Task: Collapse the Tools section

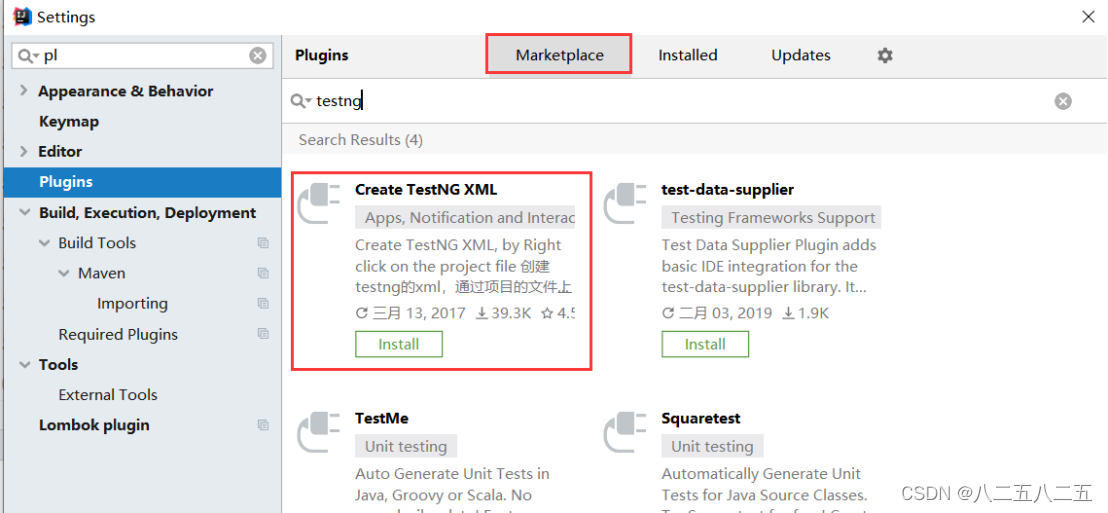Action: (25, 365)
